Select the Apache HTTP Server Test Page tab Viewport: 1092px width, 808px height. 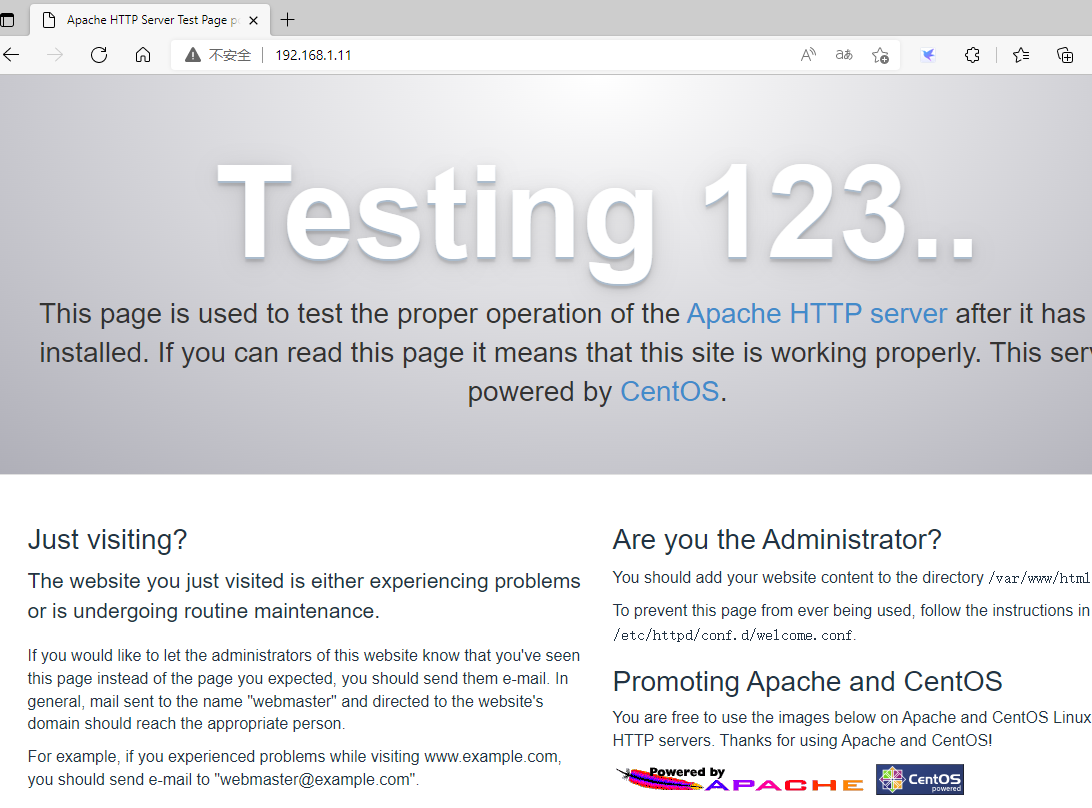coord(148,20)
